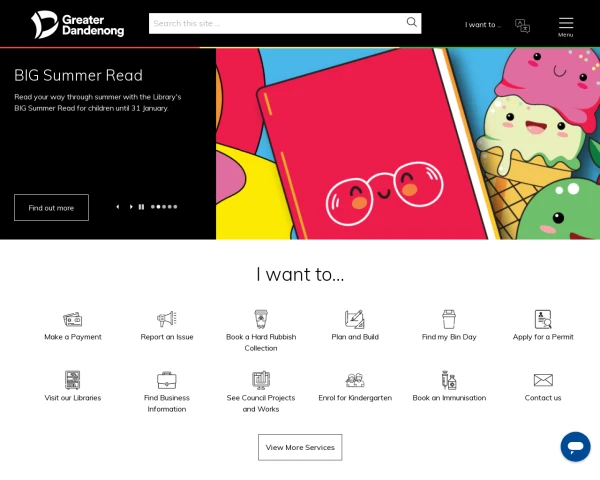This screenshot has width=600, height=480.
Task: Open the hamburger Menu
Action: pos(566,27)
